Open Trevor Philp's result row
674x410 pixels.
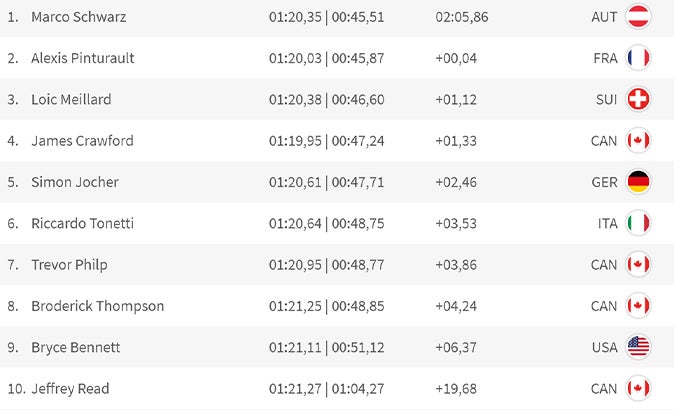coord(69,265)
